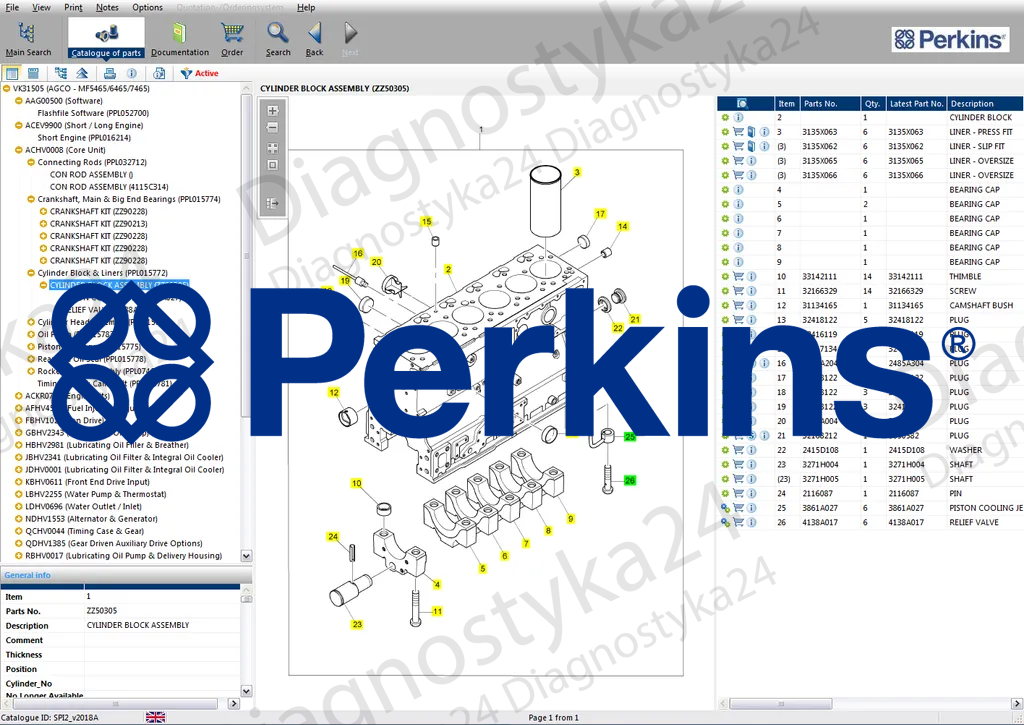Show info for part 3135X066
The height and width of the screenshot is (725, 1024).
[x=751, y=175]
